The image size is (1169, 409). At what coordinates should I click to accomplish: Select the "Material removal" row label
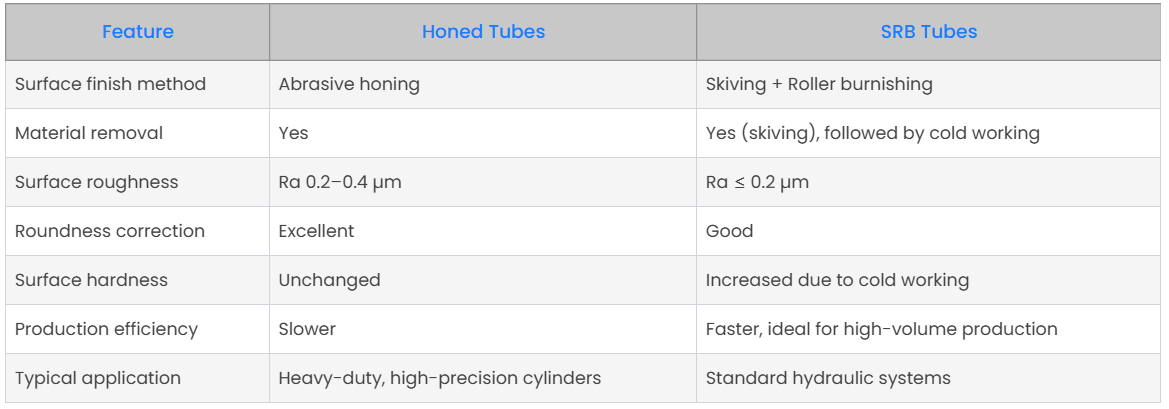[x=89, y=133]
